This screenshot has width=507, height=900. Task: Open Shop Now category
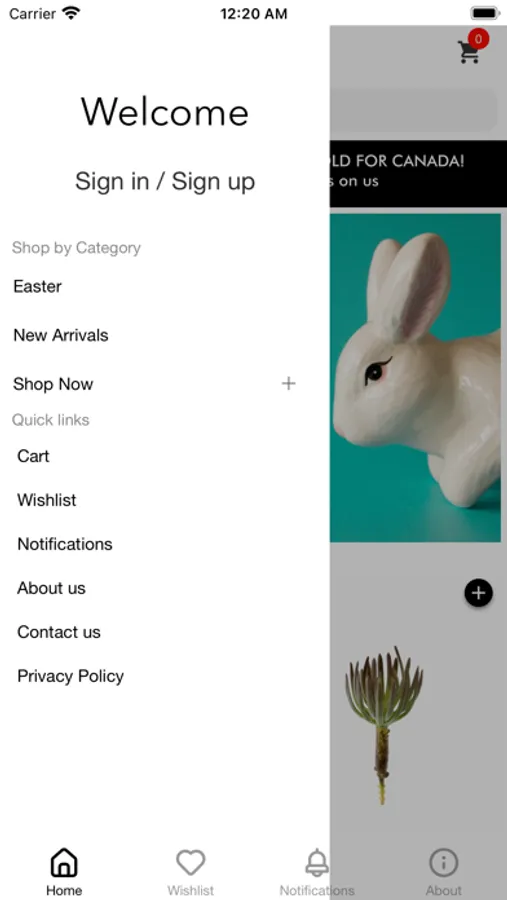point(53,384)
